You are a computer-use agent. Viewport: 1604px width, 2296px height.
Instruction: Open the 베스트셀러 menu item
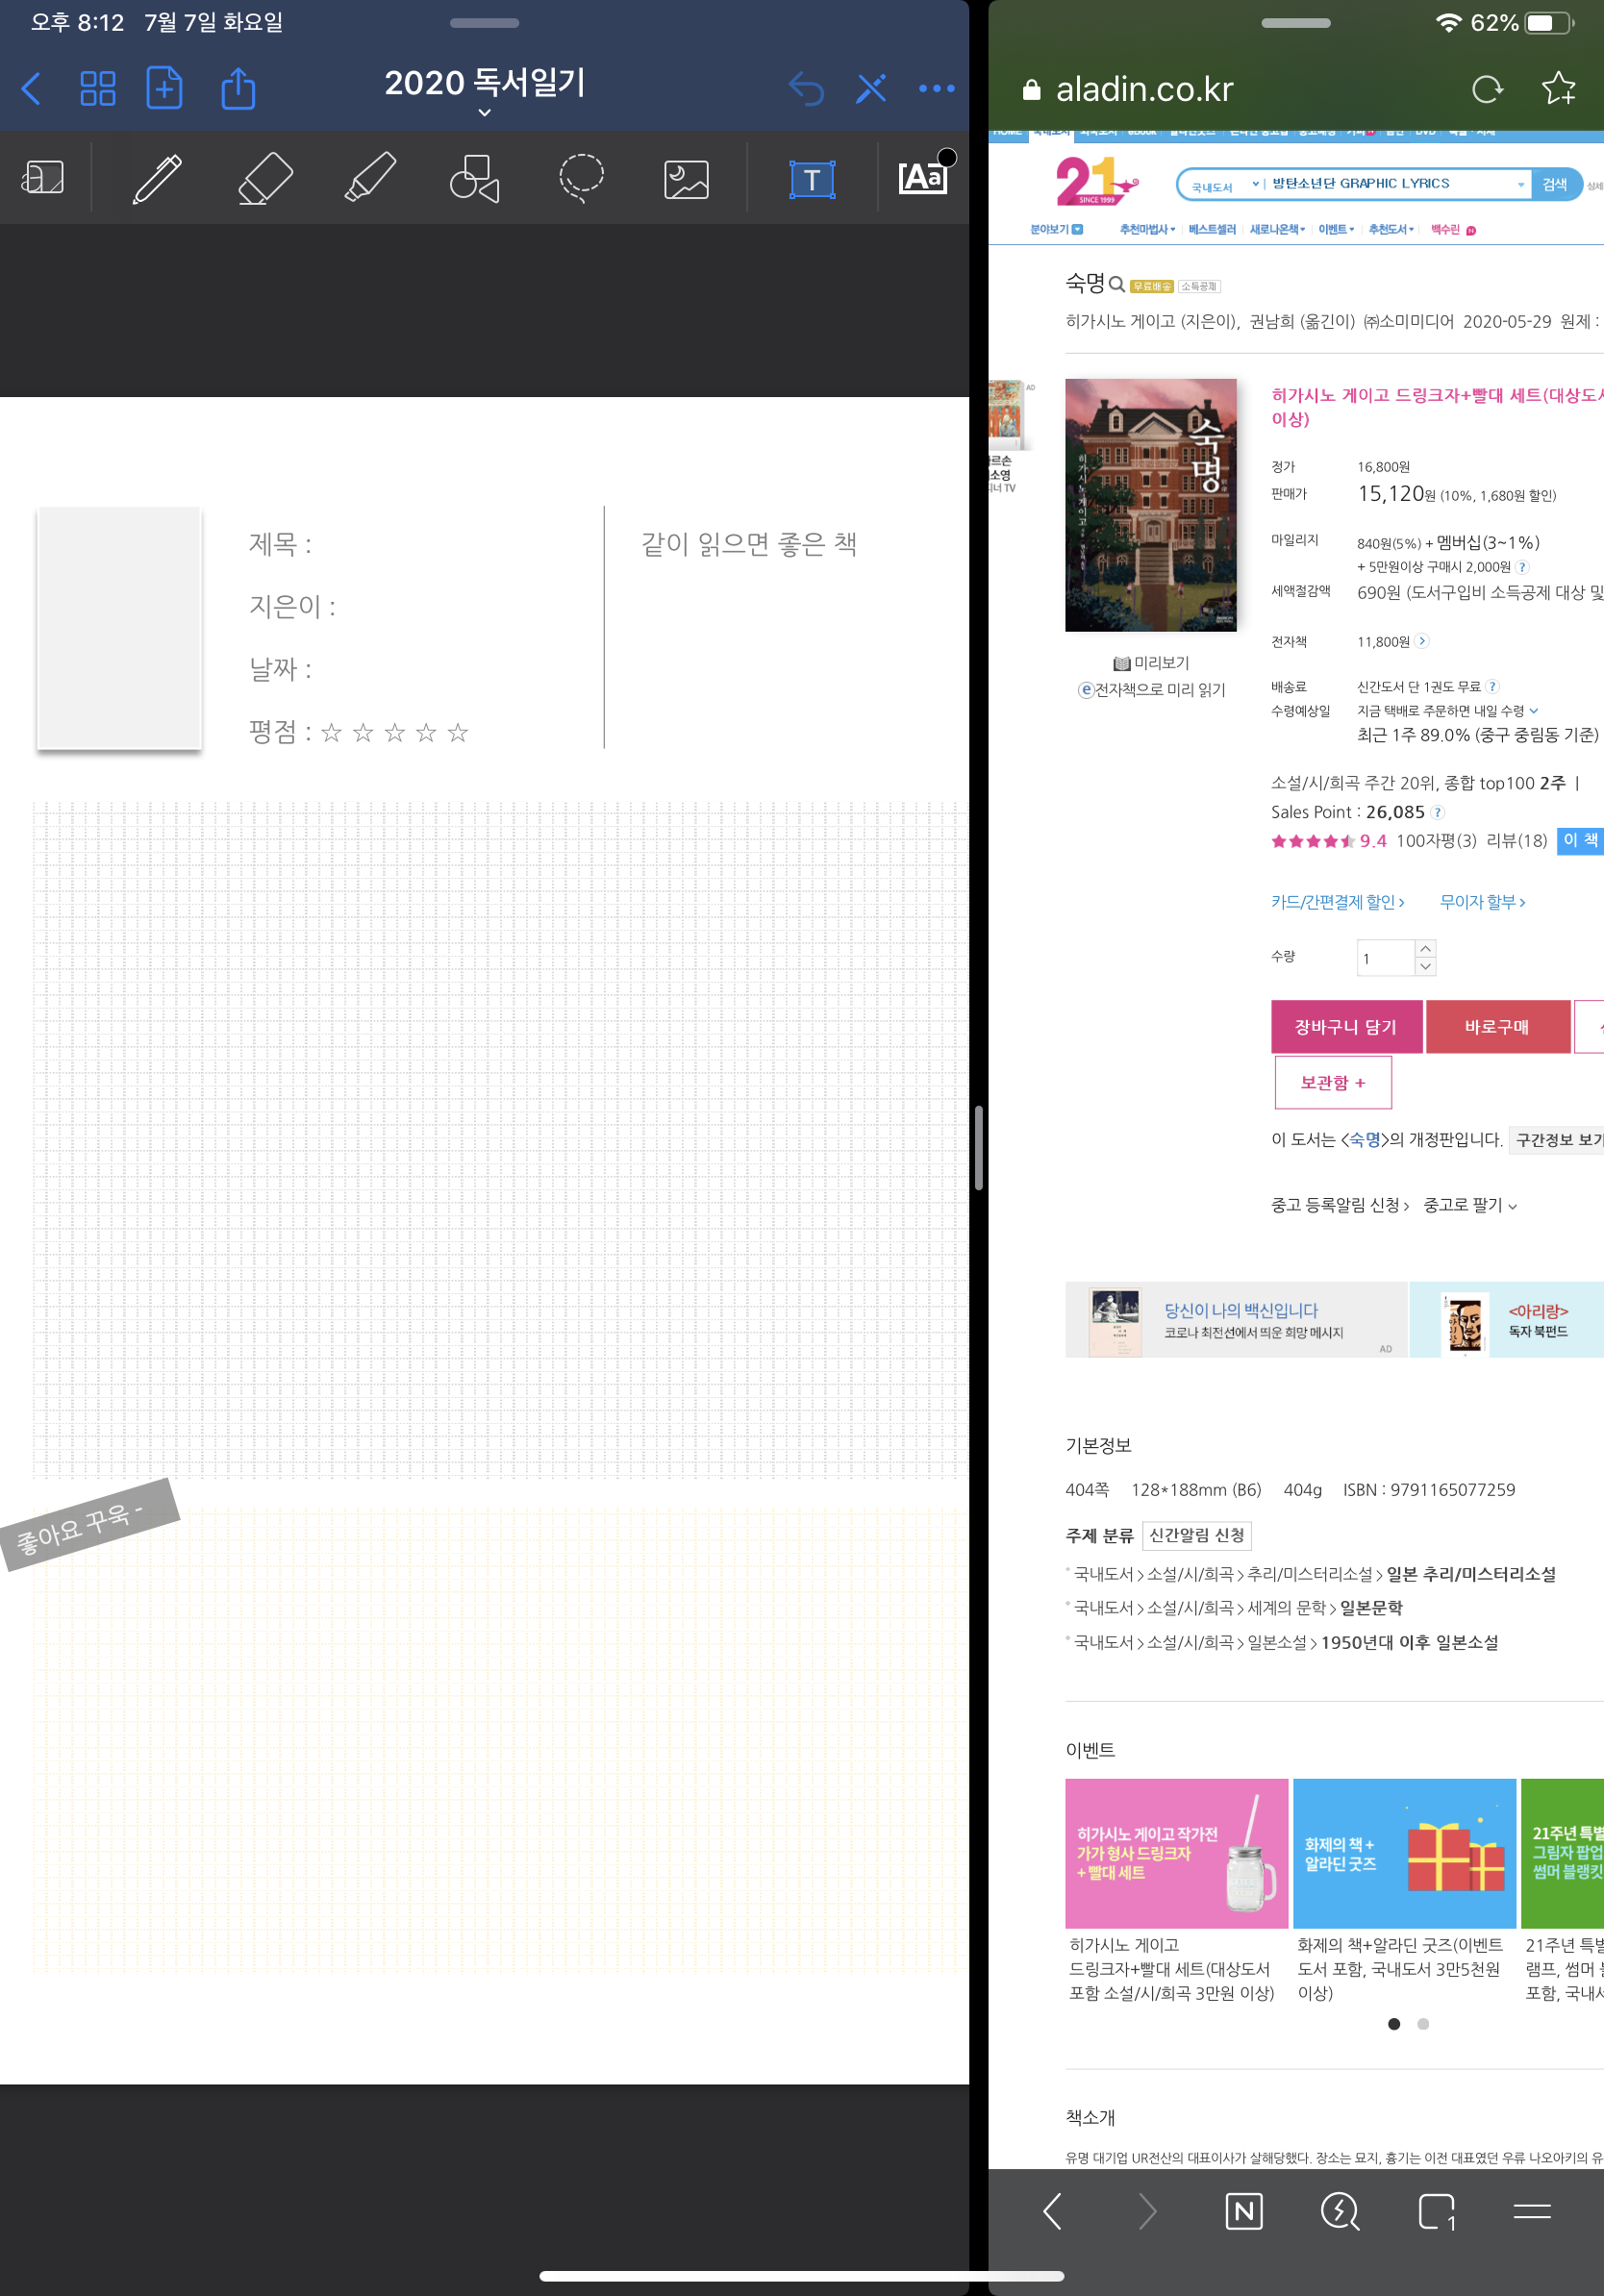tap(1212, 230)
